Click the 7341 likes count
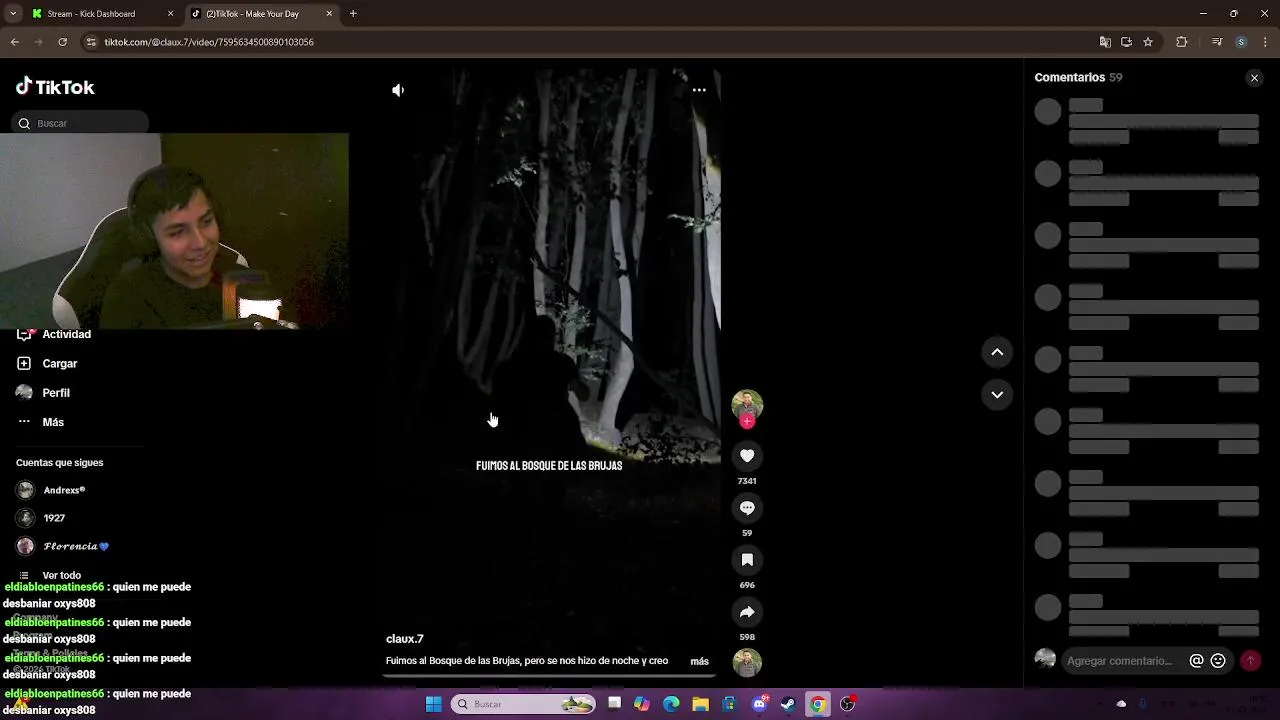The height and width of the screenshot is (720, 1280). point(747,481)
